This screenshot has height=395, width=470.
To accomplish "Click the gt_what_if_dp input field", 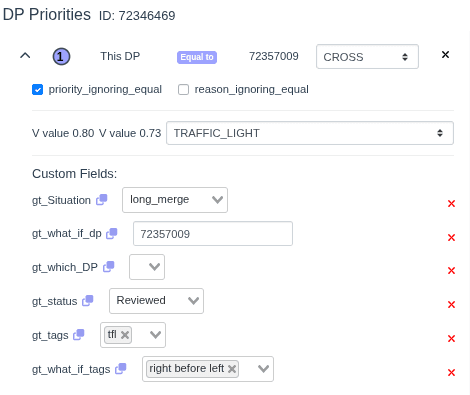I will 213,234.
